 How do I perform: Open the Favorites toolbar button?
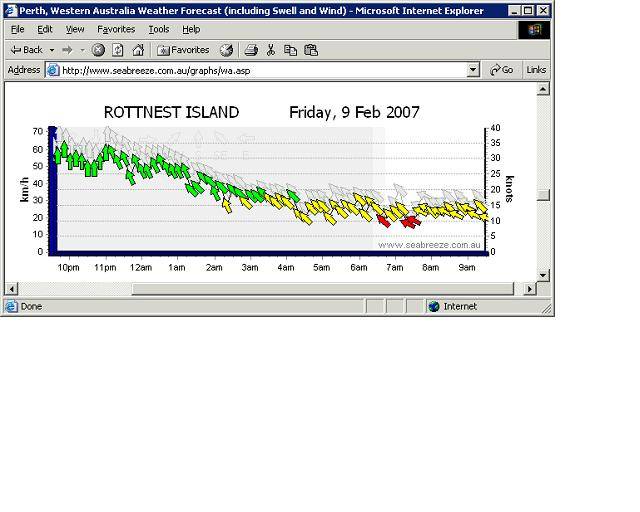coord(183,50)
